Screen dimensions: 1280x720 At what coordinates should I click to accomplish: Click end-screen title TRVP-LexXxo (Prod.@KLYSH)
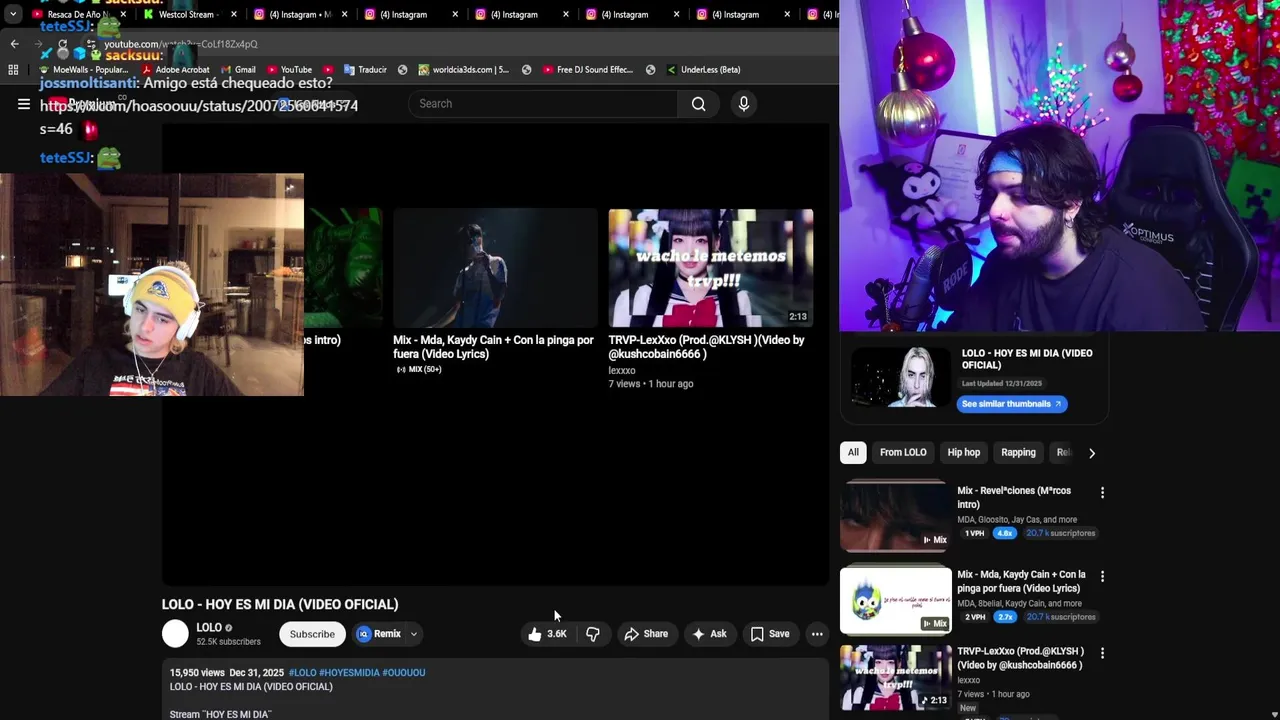(x=706, y=347)
